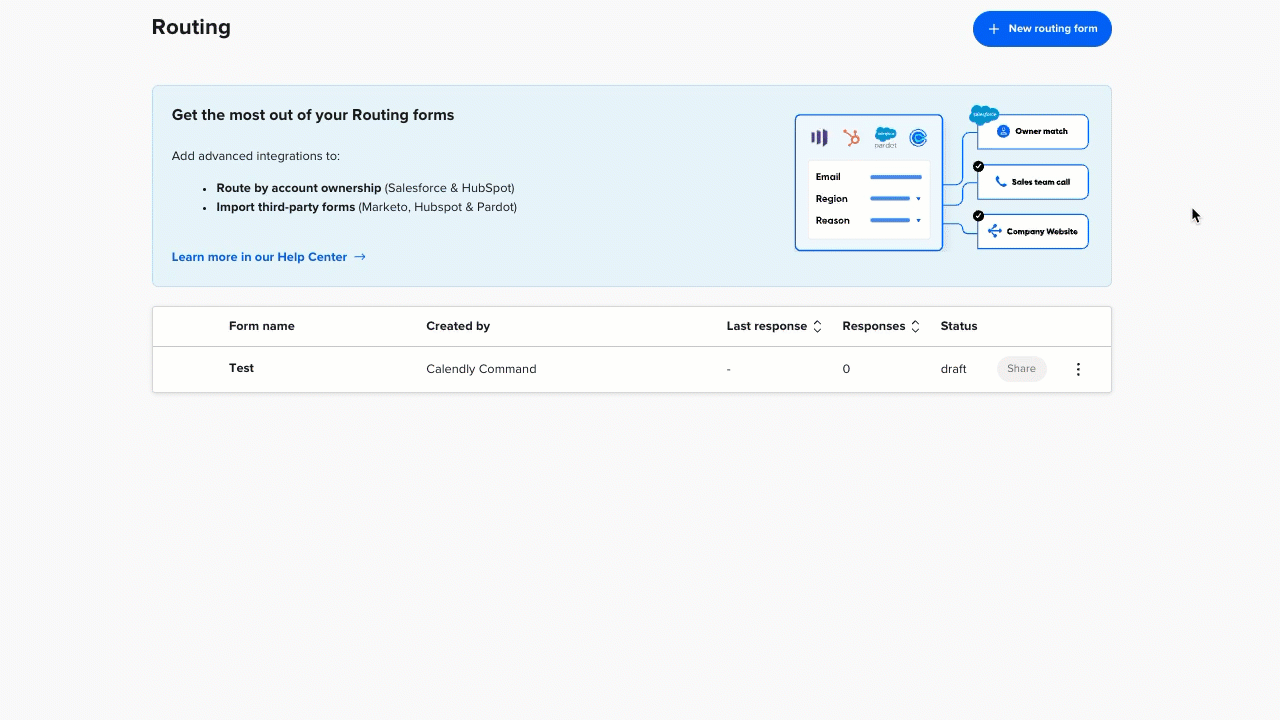
Task: Click the checkmark badge on Company Website
Action: point(978,215)
